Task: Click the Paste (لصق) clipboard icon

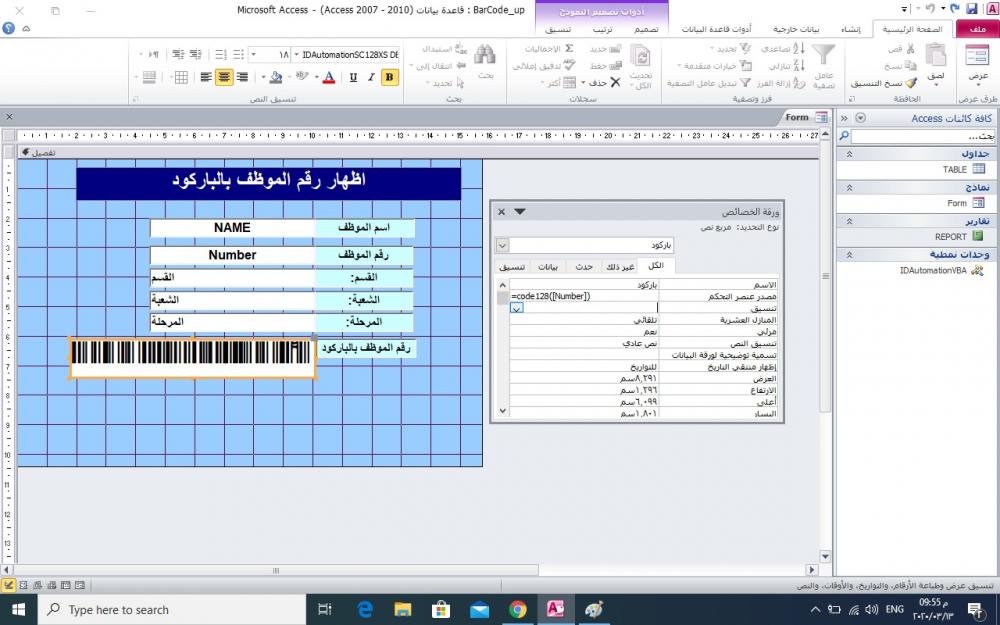Action: [936, 56]
